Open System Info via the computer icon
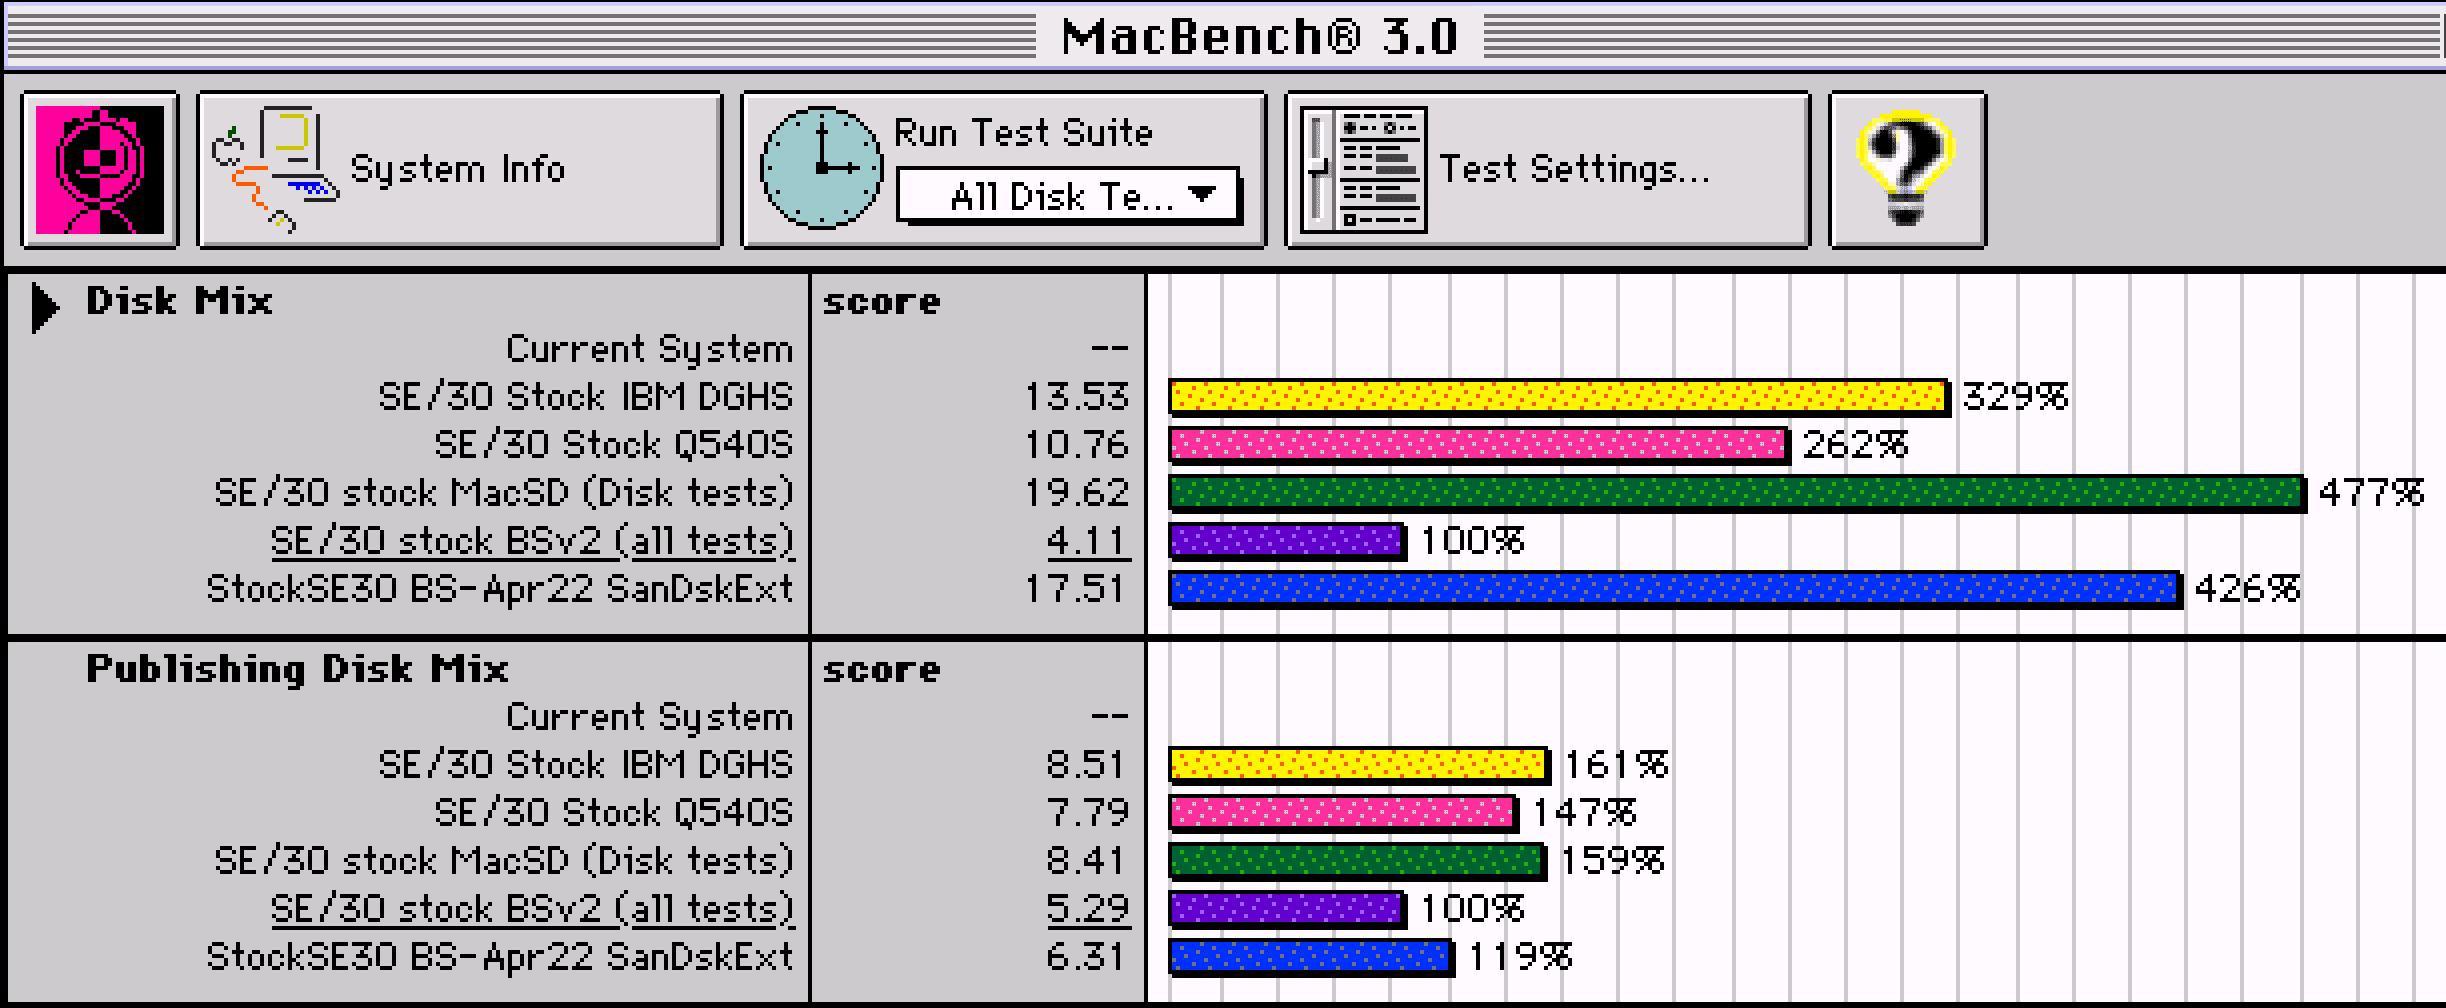This screenshot has width=2446, height=1008. click(274, 170)
